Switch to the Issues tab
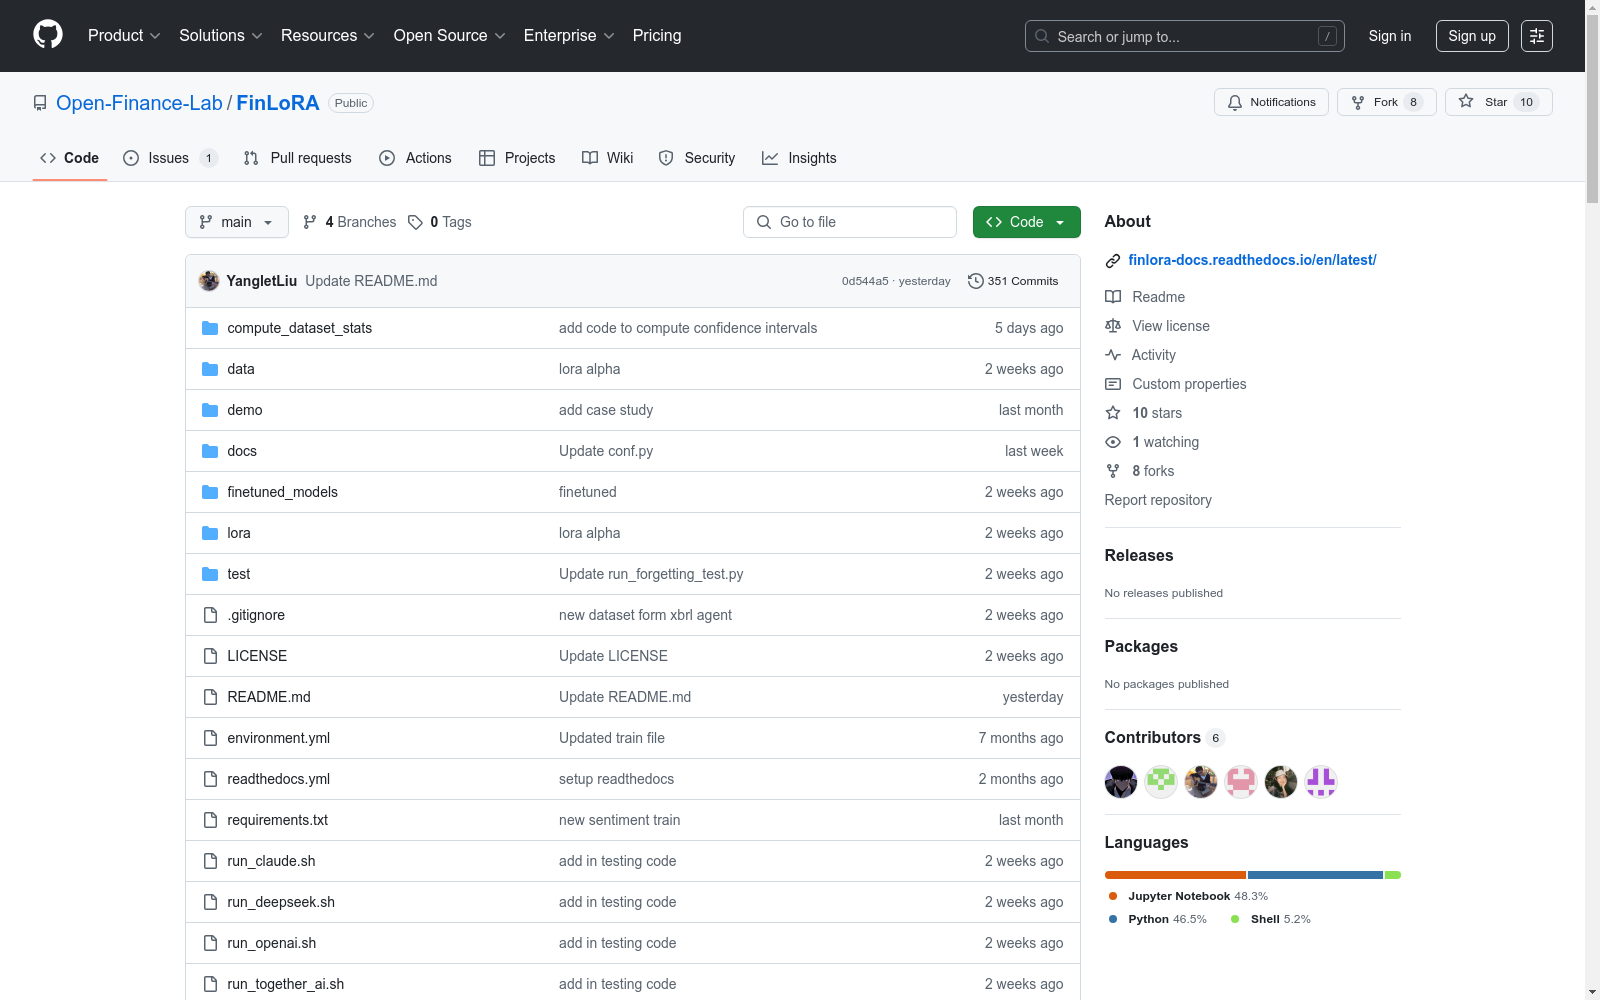This screenshot has width=1600, height=1000. coord(170,158)
